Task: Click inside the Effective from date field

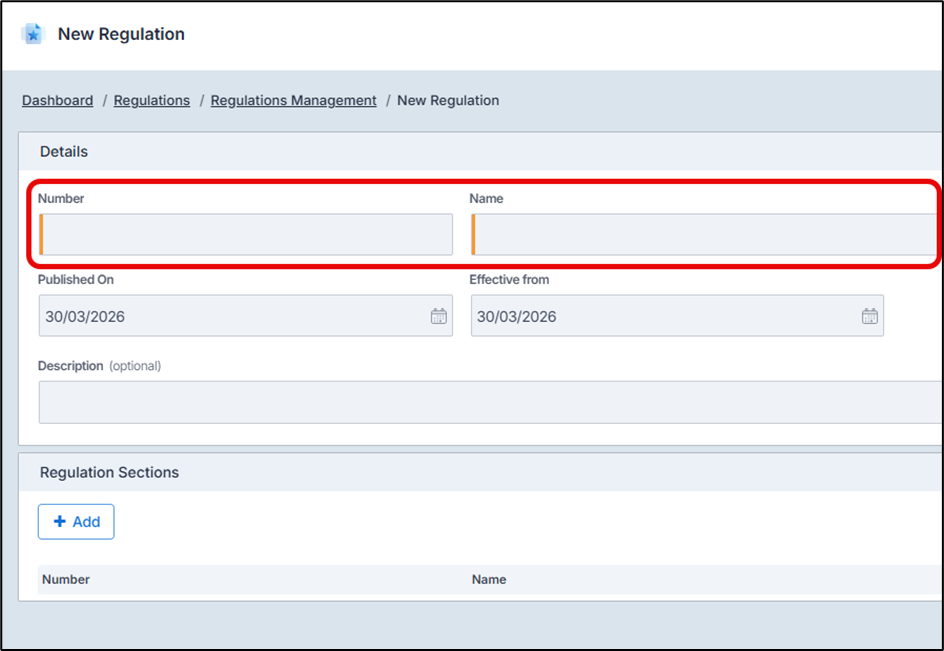Action: tap(660, 316)
